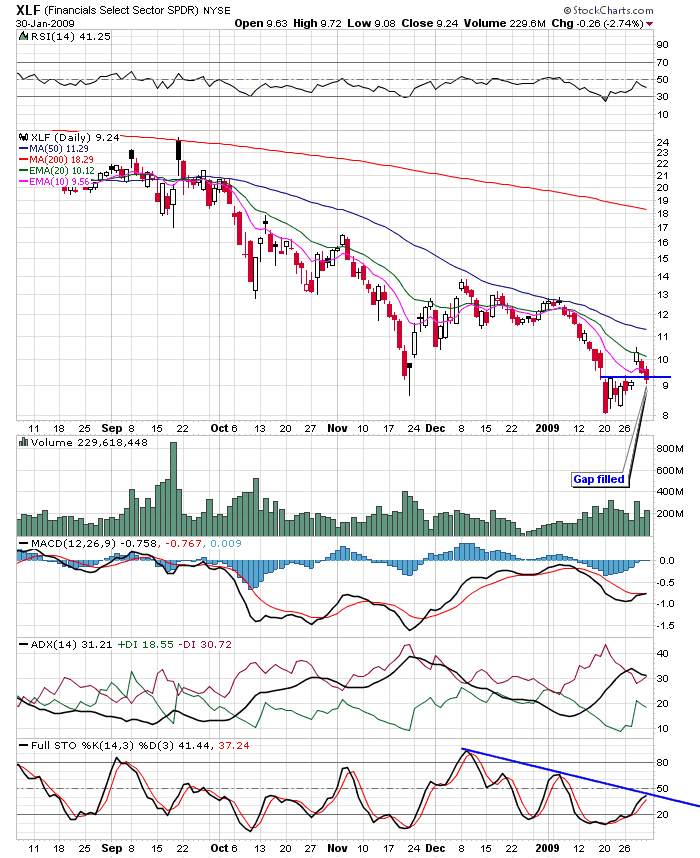Screen dimensions: 700x858
Task: Click the 600M volume axis label
Action: [x=670, y=471]
